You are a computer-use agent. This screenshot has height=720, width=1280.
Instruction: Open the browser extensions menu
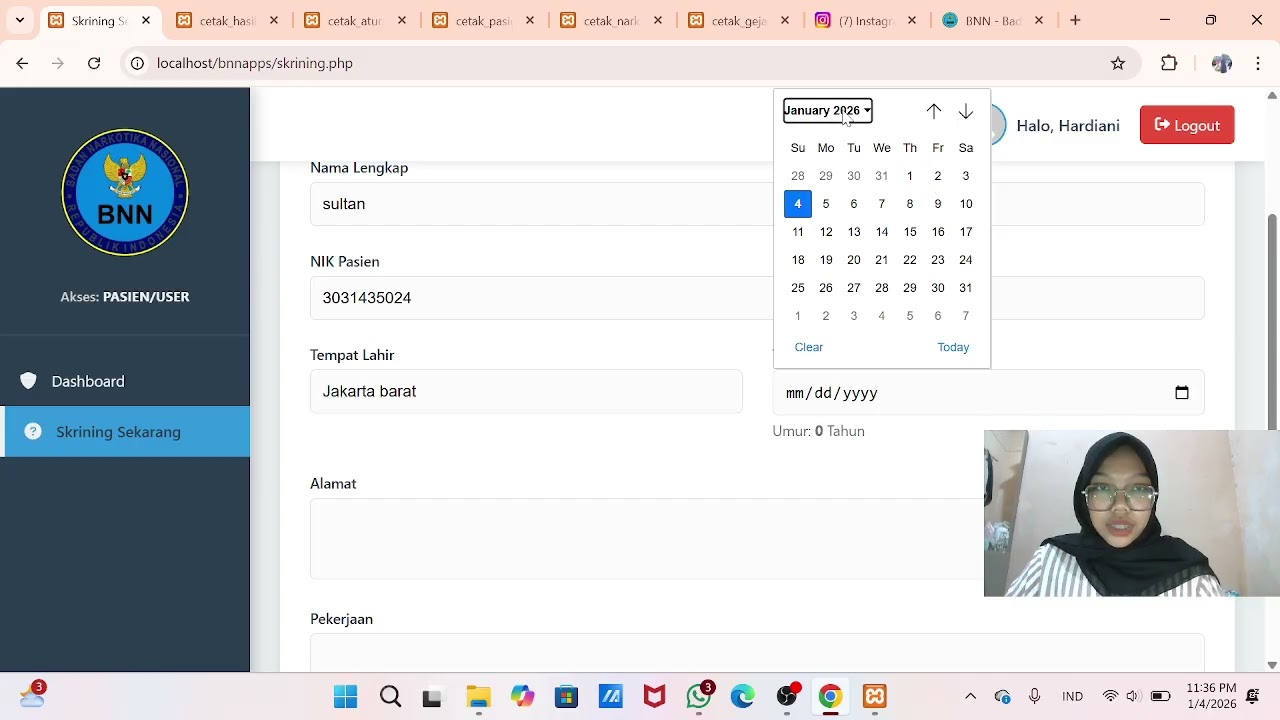point(1169,63)
